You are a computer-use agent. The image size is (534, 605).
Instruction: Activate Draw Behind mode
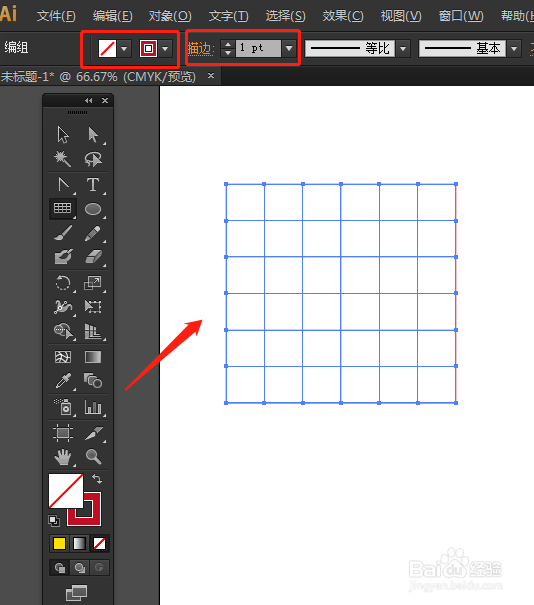point(80,568)
